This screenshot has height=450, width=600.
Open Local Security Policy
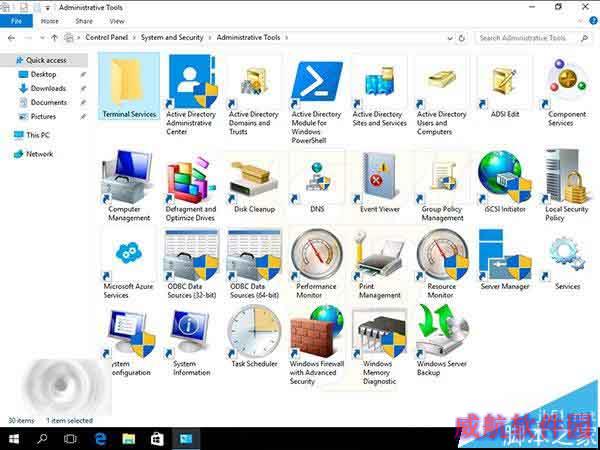click(x=567, y=186)
